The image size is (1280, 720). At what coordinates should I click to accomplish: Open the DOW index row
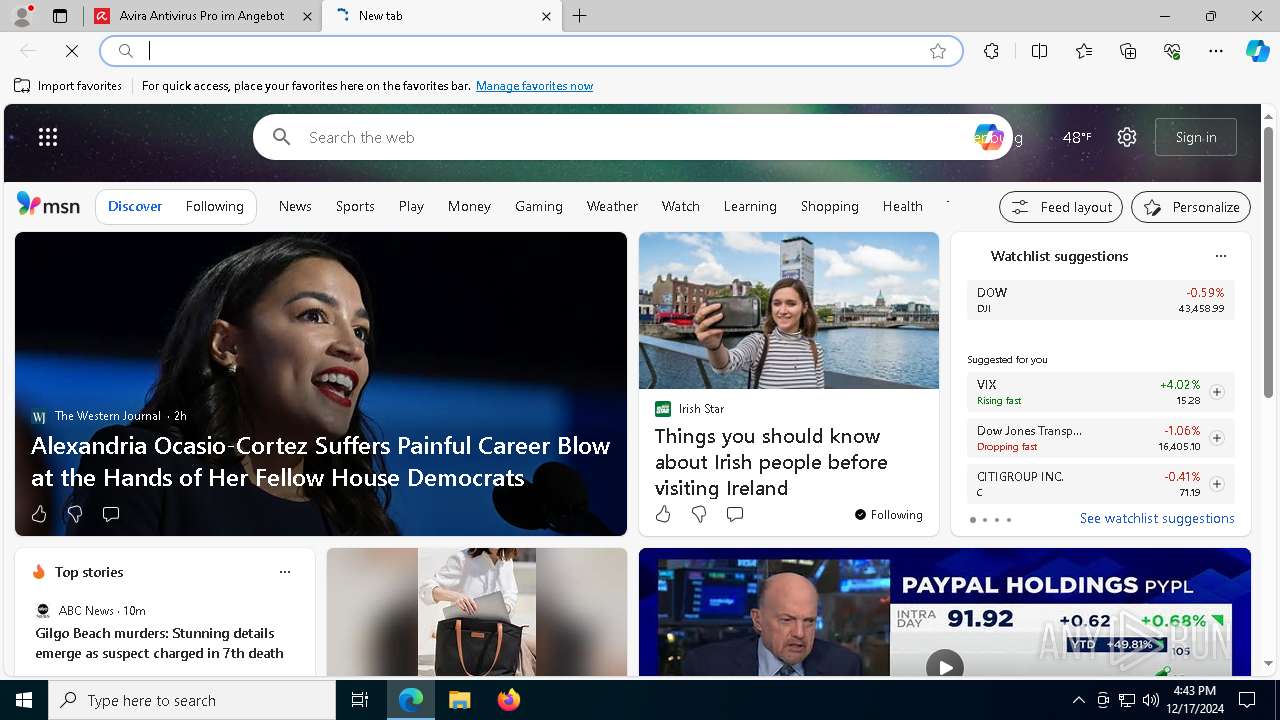1101,300
